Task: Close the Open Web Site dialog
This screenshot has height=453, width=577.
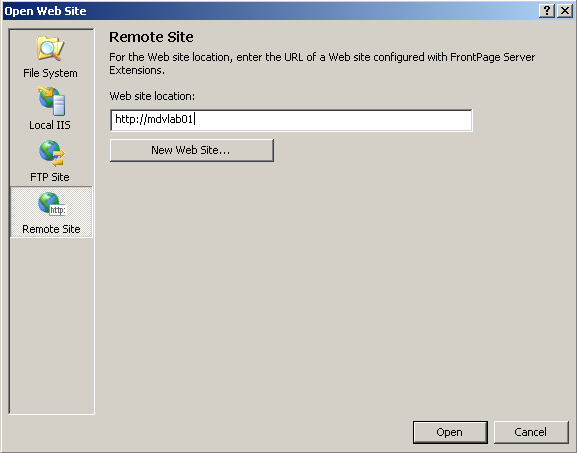Action: (564, 11)
